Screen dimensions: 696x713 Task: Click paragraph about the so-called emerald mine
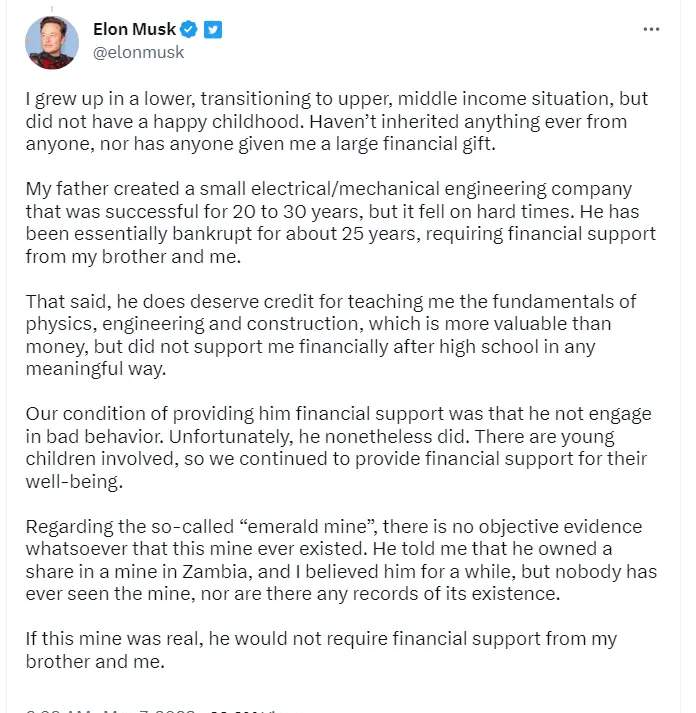pos(341,560)
